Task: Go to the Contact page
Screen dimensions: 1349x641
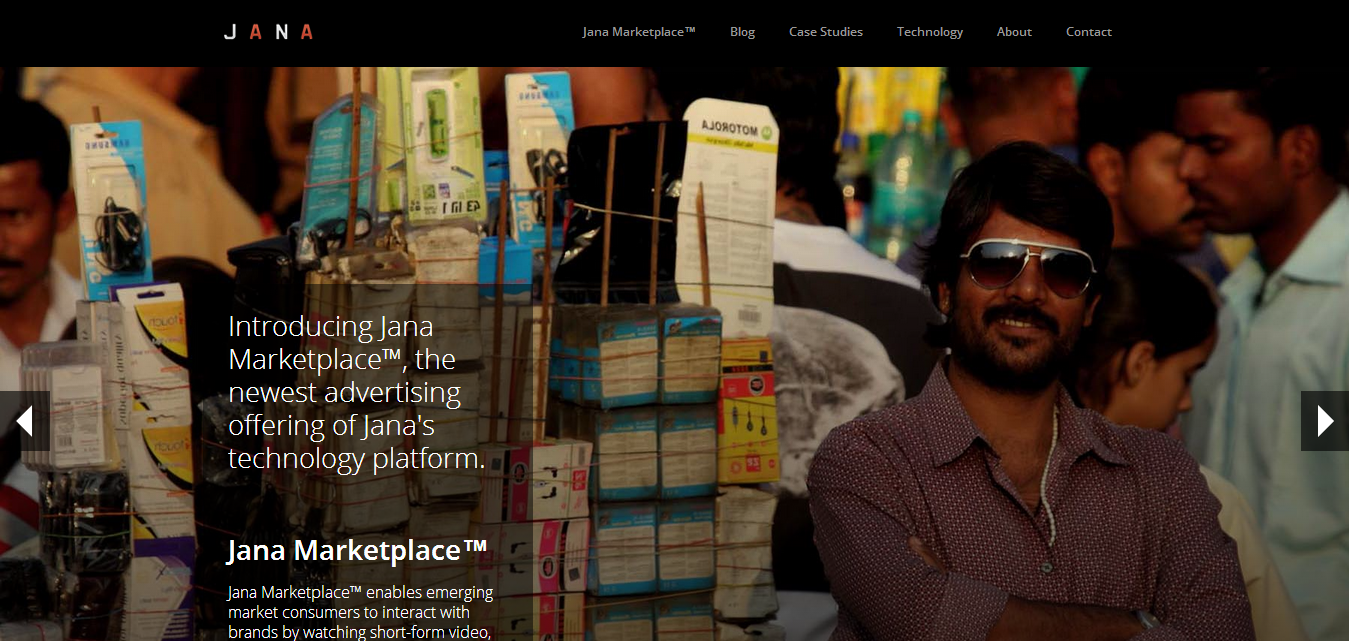Action: click(x=1089, y=32)
